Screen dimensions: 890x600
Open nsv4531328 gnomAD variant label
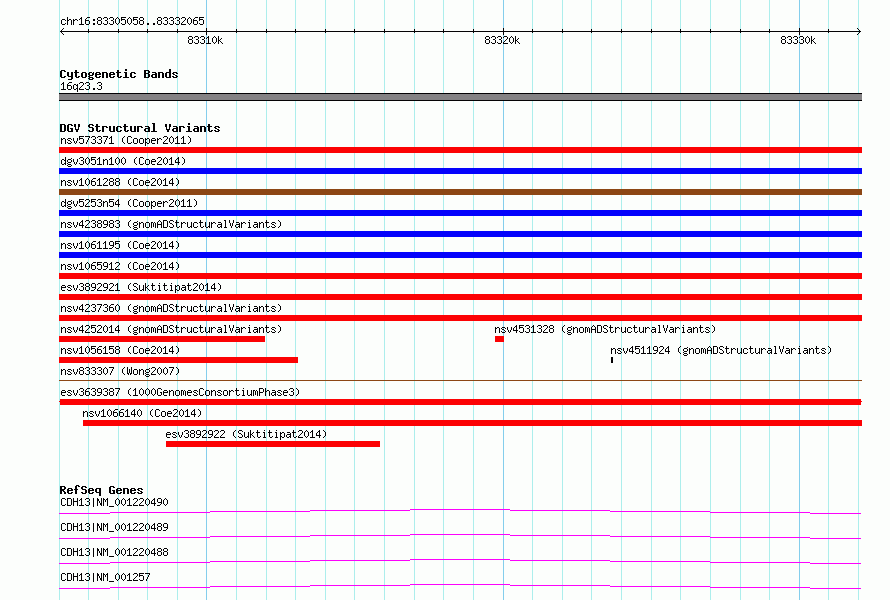pos(605,329)
